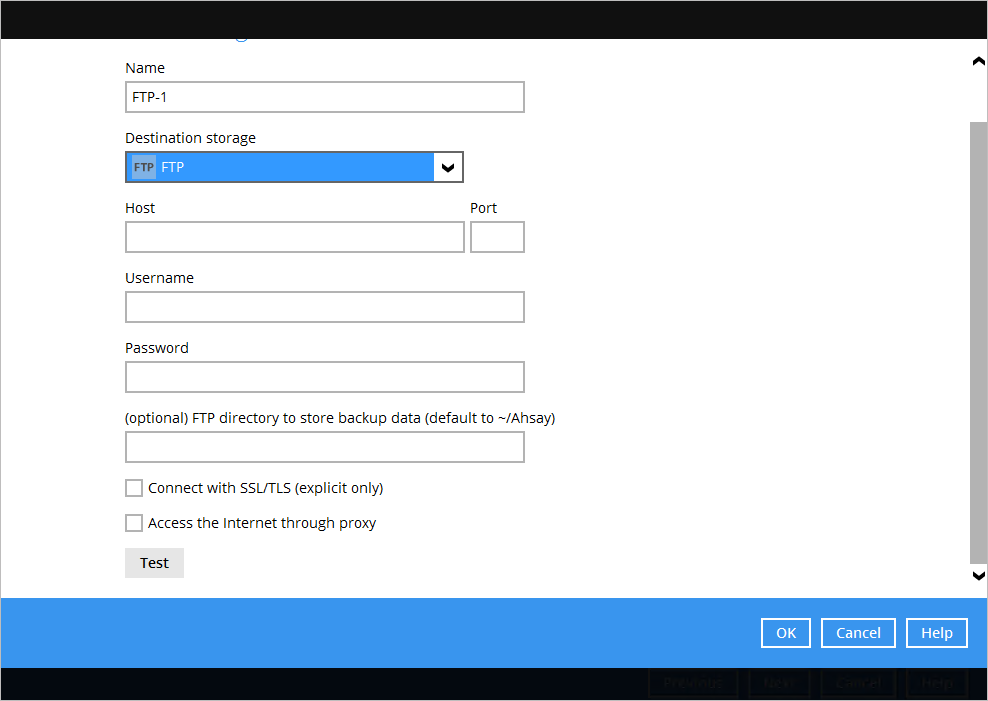The height and width of the screenshot is (701, 988).
Task: Focus the optional FTP directory field
Action: coord(324,447)
